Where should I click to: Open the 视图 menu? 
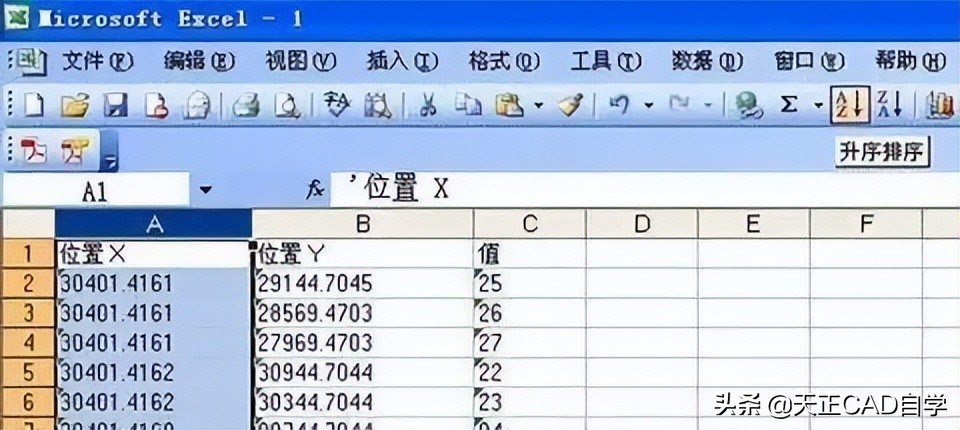301,61
